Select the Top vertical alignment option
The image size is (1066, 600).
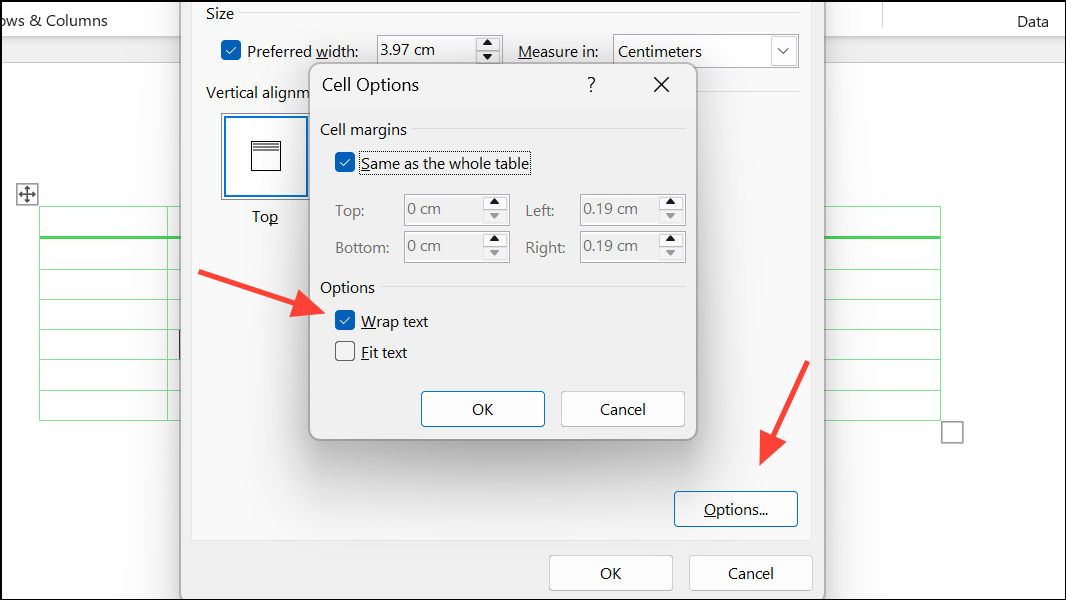265,157
